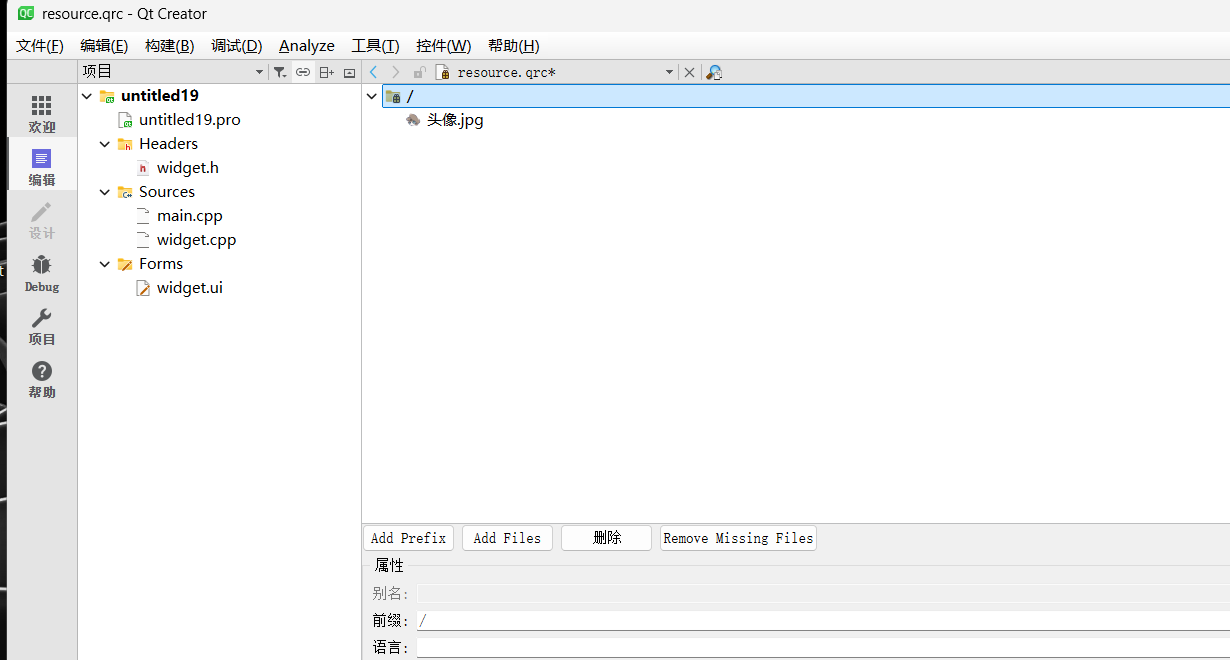Click the close sidebar panel icon

pos(349,72)
